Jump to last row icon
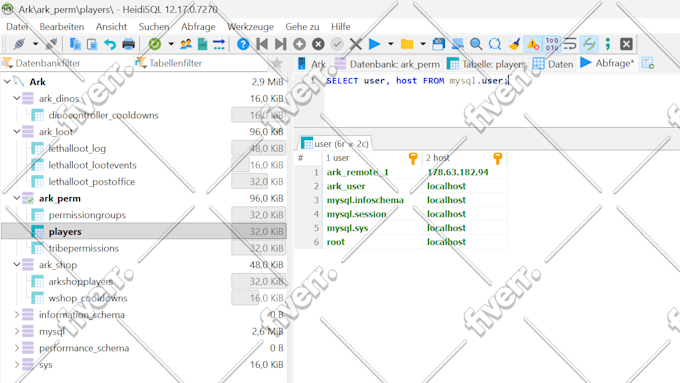Viewport: 680px width, 383px height. coord(281,44)
